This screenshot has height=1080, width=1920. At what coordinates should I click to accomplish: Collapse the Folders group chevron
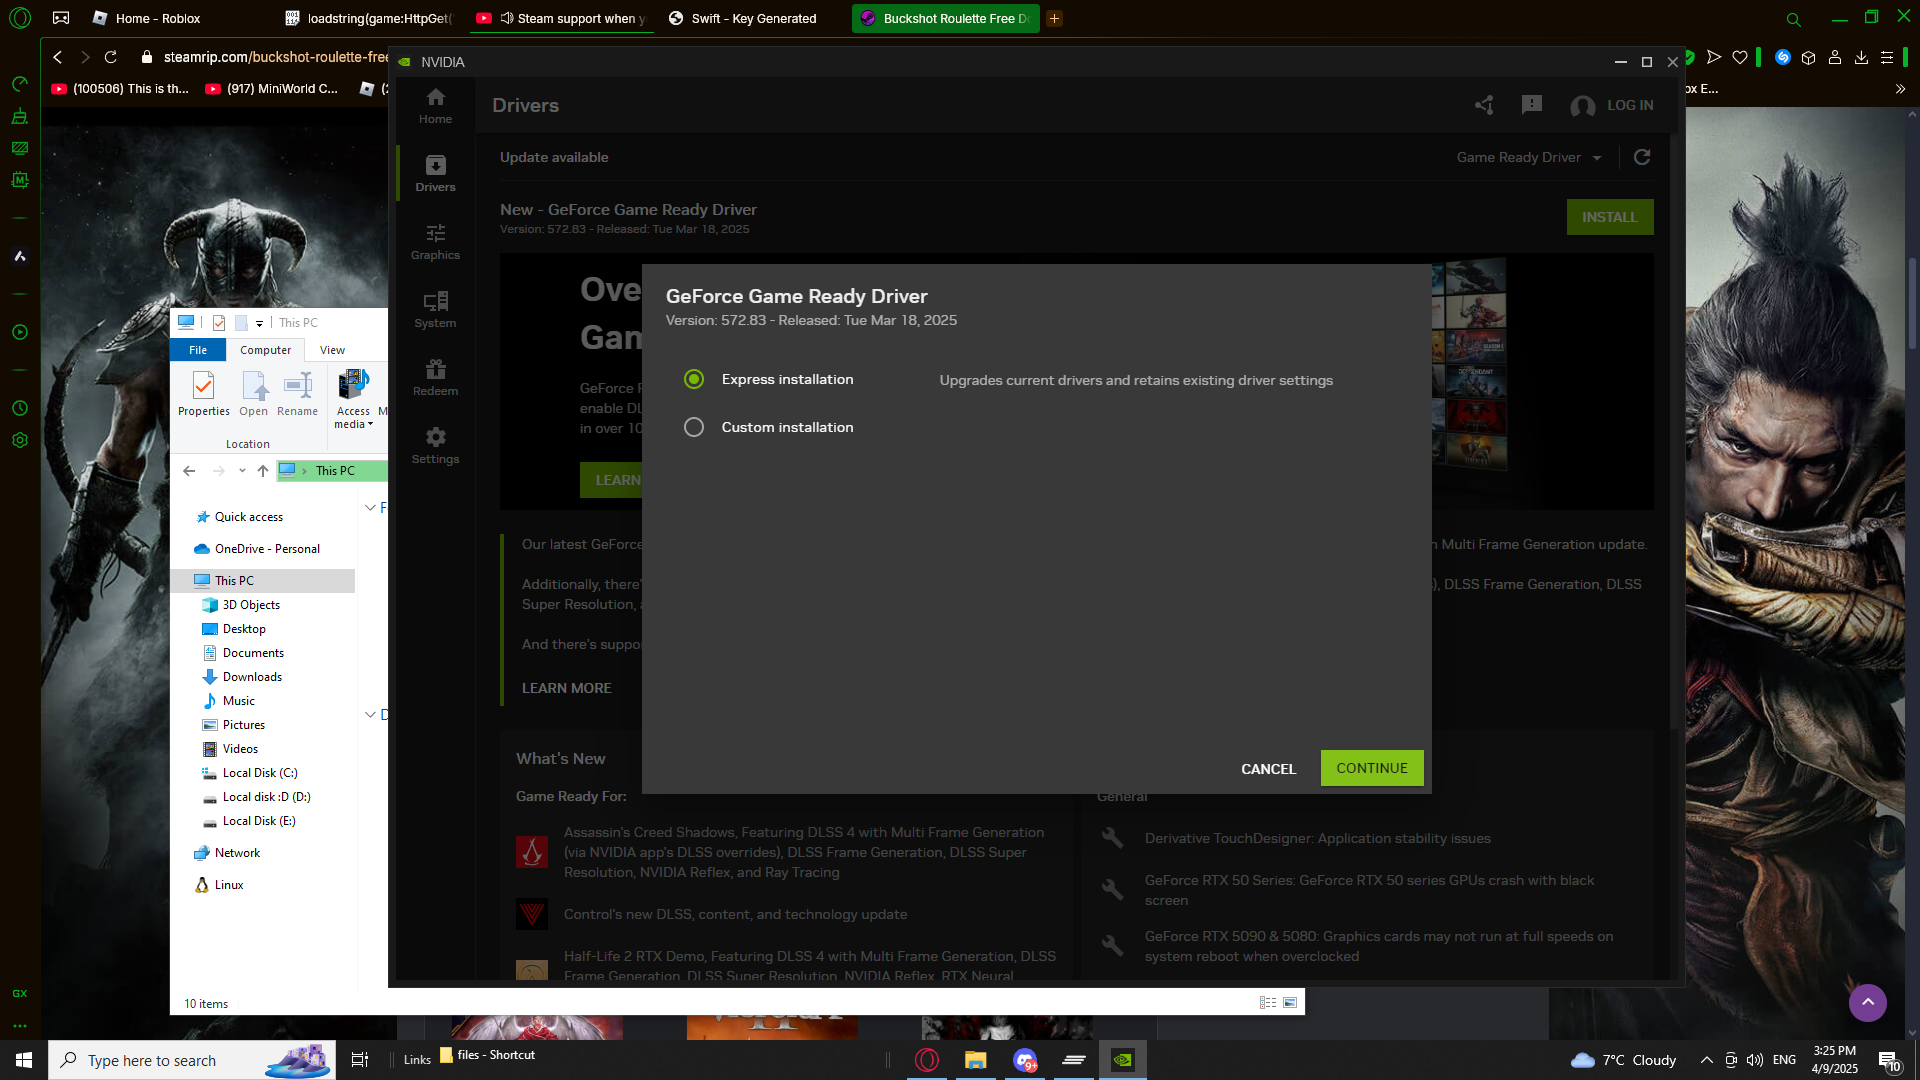tap(370, 508)
